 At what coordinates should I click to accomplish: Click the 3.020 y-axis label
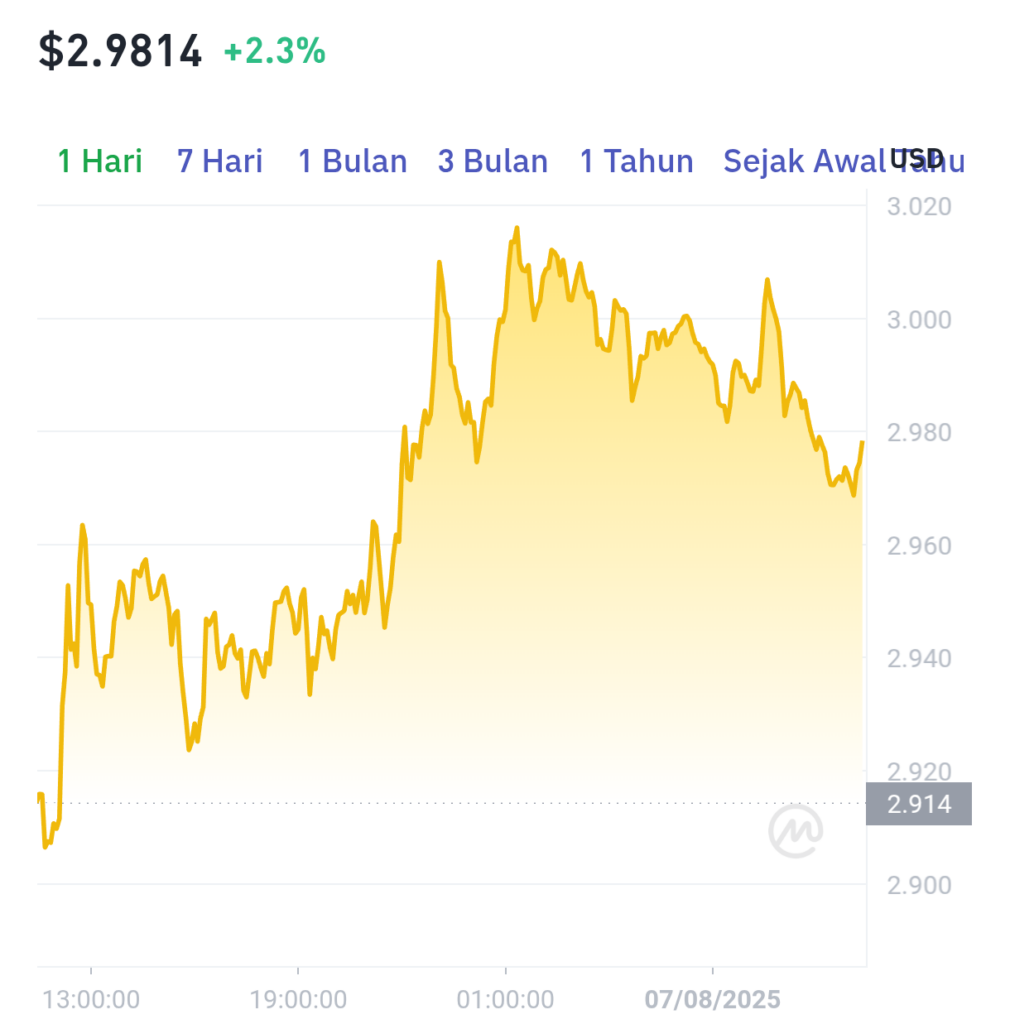click(919, 206)
